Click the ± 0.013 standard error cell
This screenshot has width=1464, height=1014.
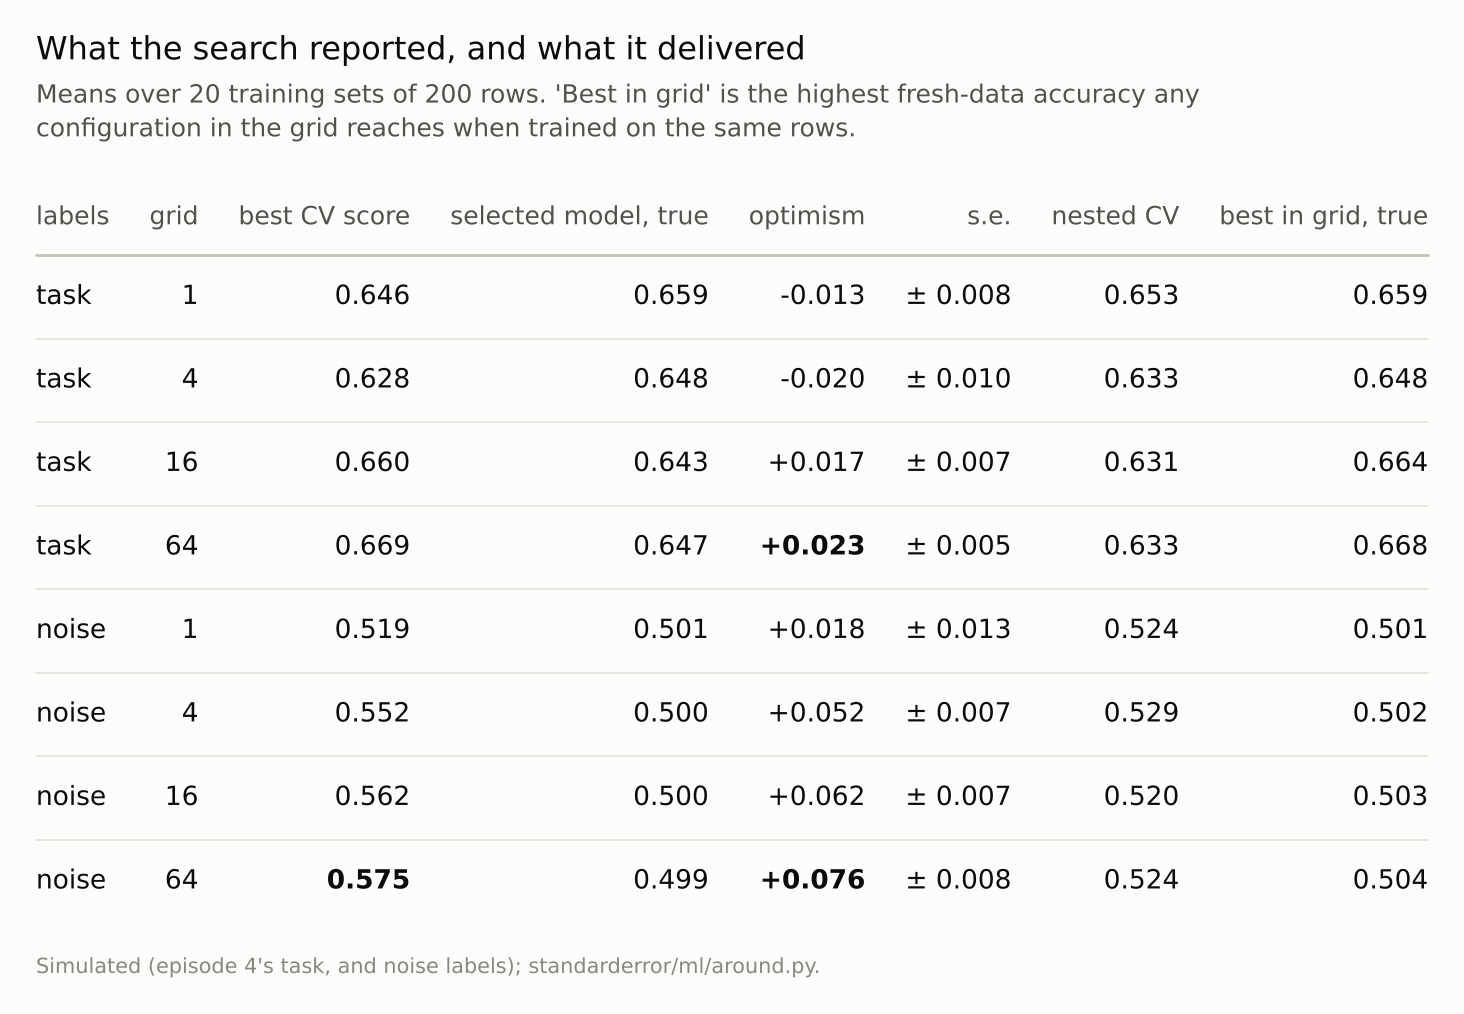(x=958, y=630)
